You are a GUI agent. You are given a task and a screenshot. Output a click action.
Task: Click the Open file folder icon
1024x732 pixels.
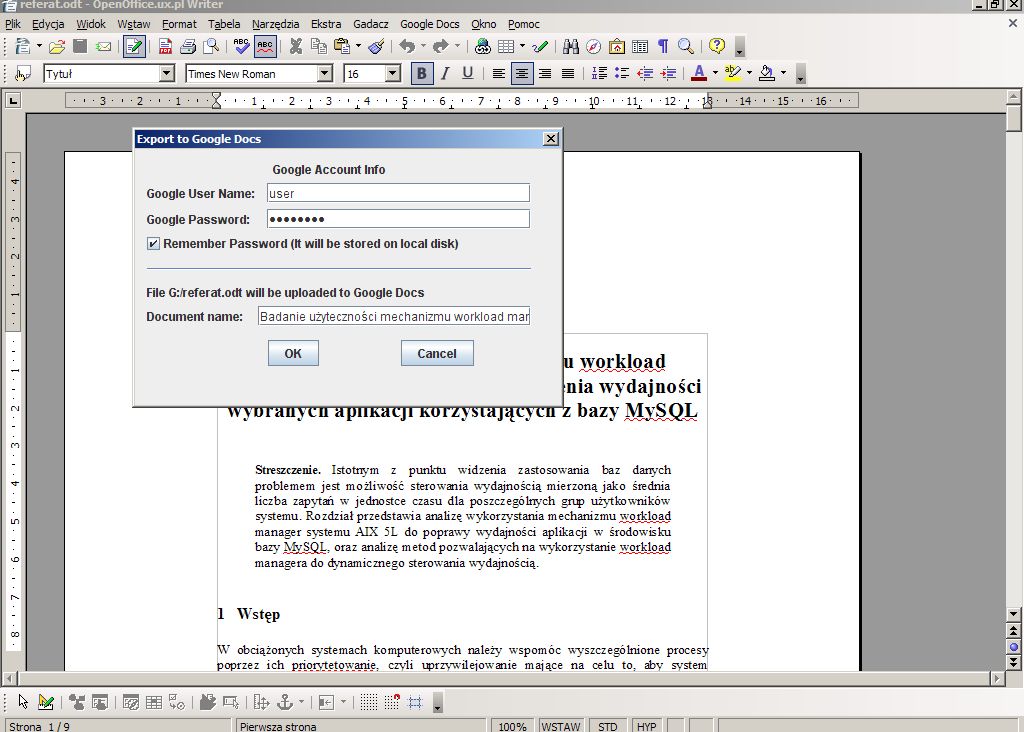coord(57,46)
